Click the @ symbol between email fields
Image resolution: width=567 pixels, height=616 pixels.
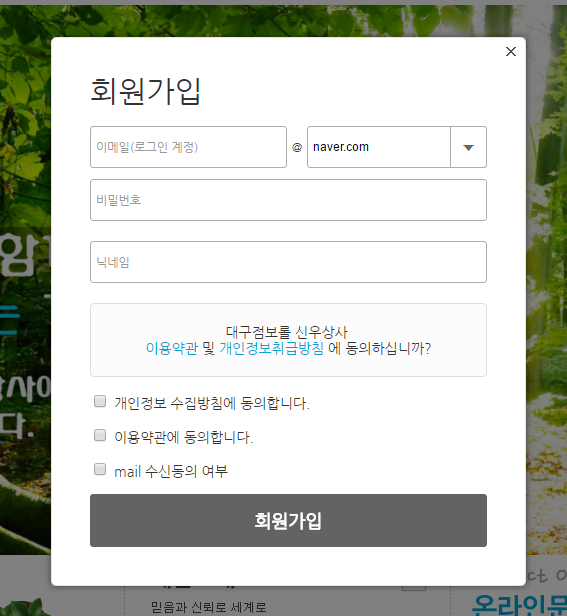click(x=297, y=147)
